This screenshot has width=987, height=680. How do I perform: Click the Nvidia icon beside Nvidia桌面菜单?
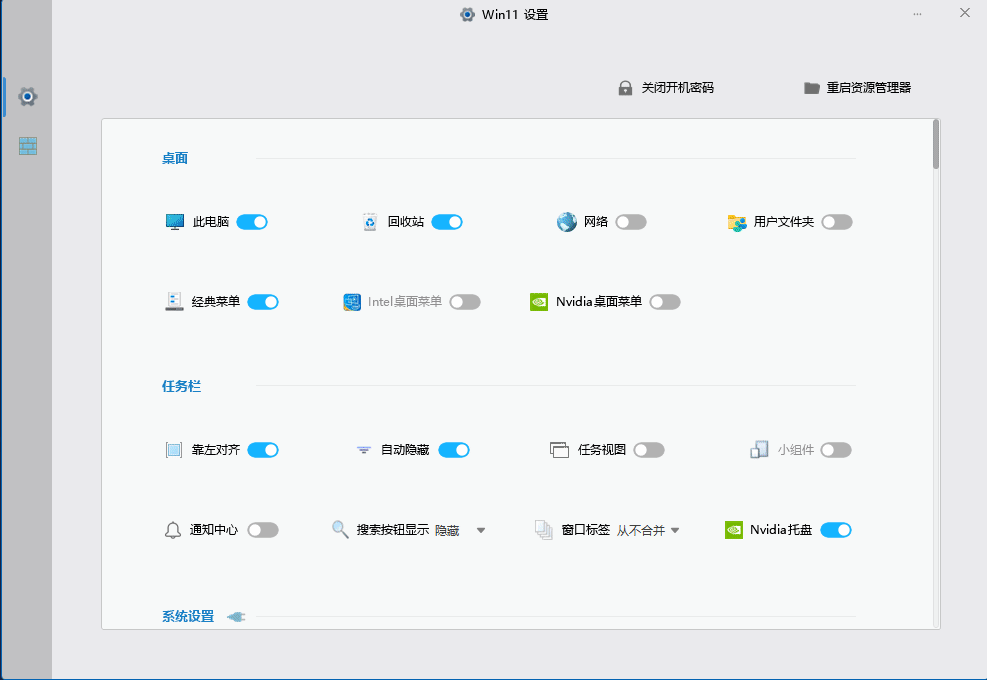pos(539,301)
